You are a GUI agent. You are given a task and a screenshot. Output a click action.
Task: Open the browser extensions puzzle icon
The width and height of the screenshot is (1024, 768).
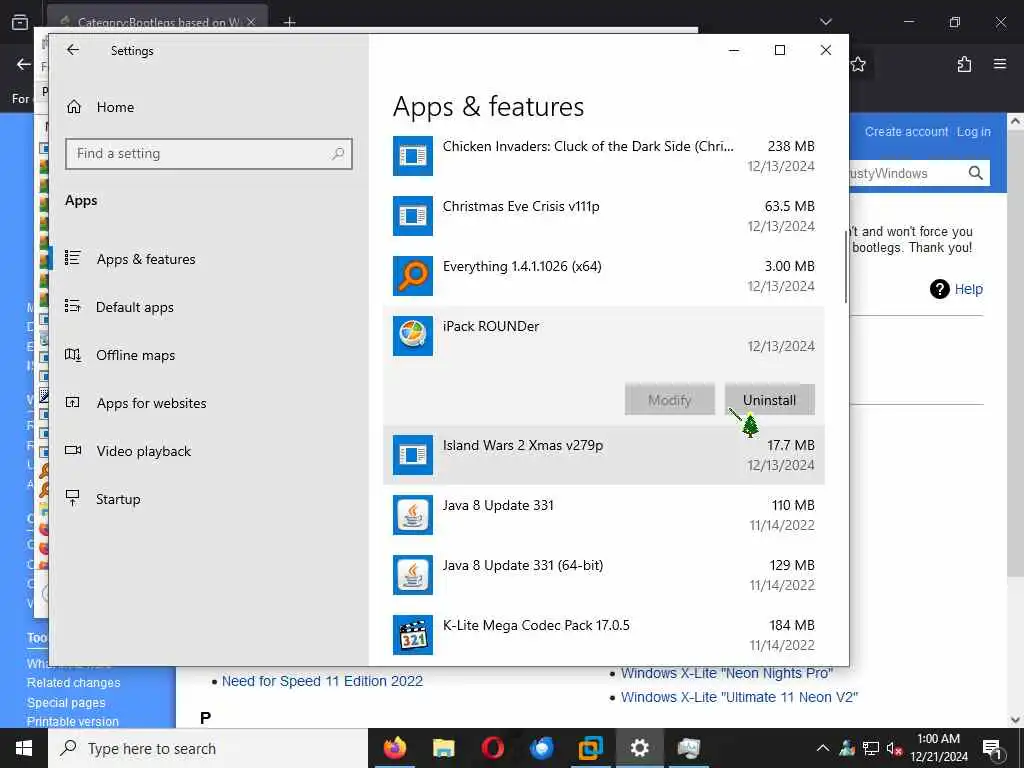click(x=964, y=64)
